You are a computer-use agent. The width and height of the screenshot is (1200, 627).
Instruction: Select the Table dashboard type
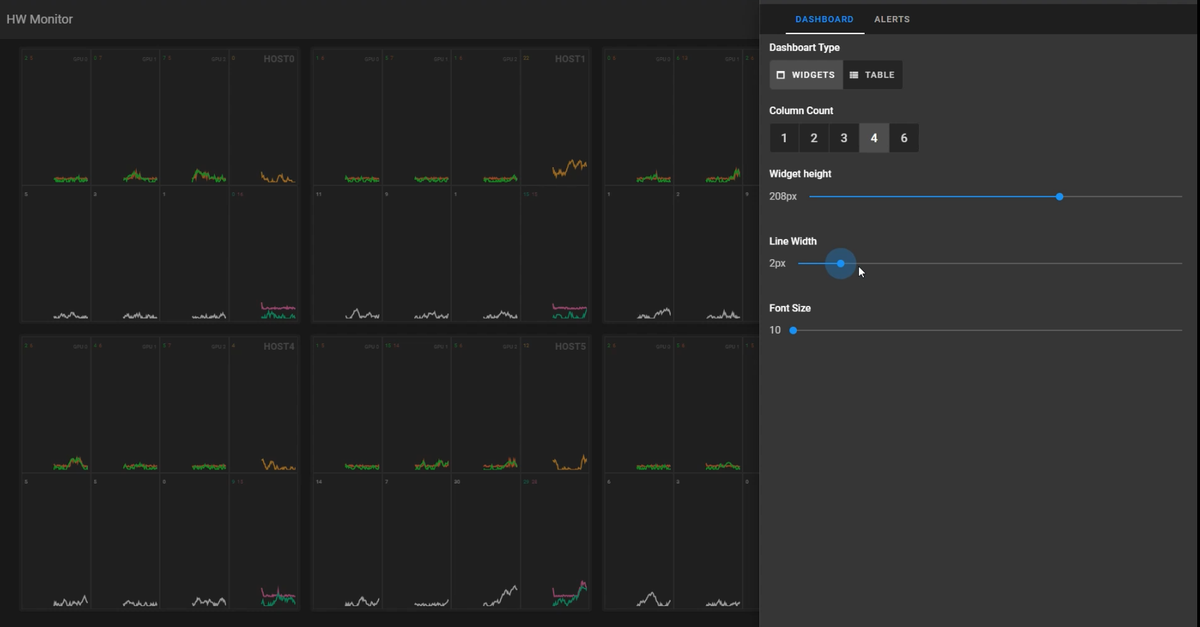pyautogui.click(x=872, y=75)
